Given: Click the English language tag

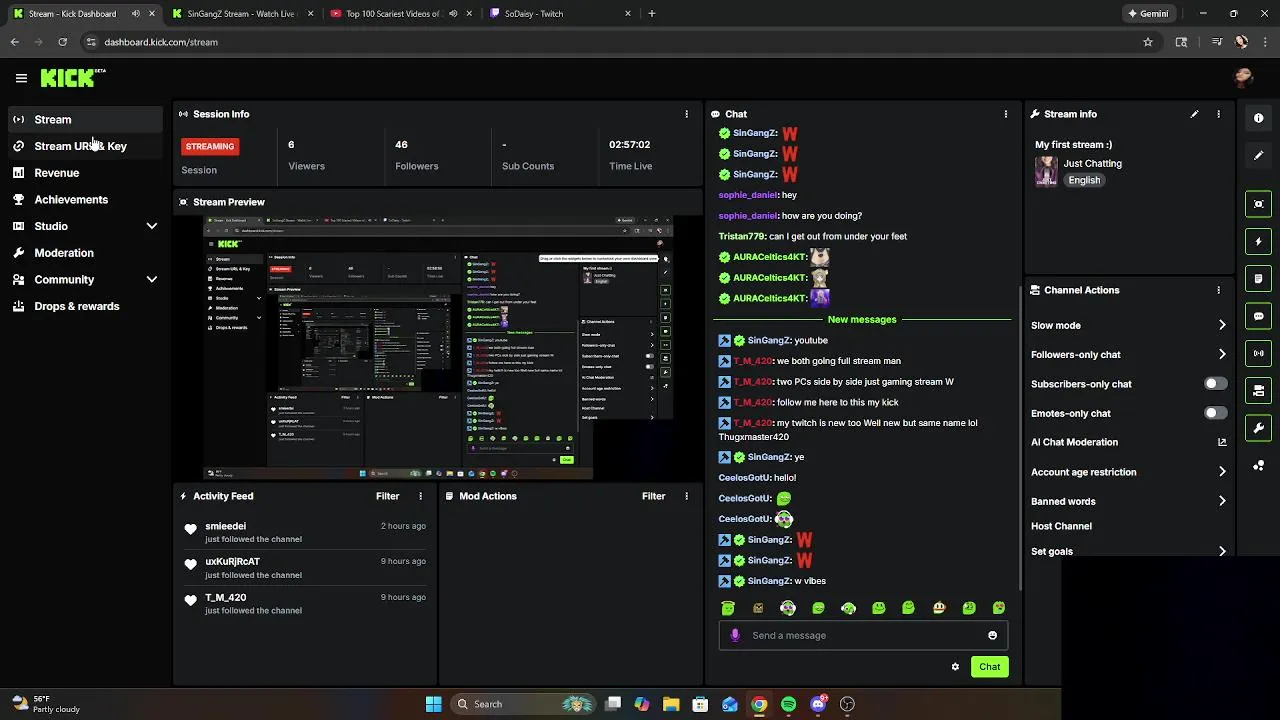Looking at the screenshot, I should [x=1084, y=180].
